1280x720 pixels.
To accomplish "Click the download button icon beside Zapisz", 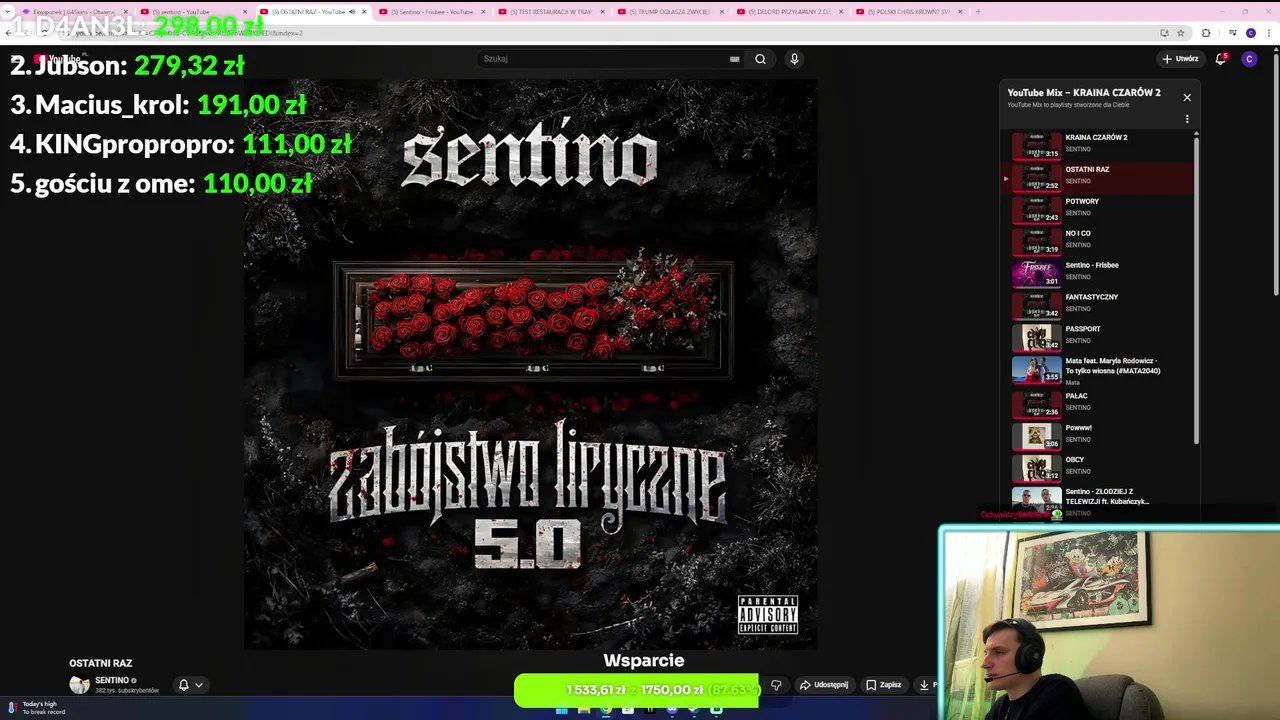I will tap(926, 685).
